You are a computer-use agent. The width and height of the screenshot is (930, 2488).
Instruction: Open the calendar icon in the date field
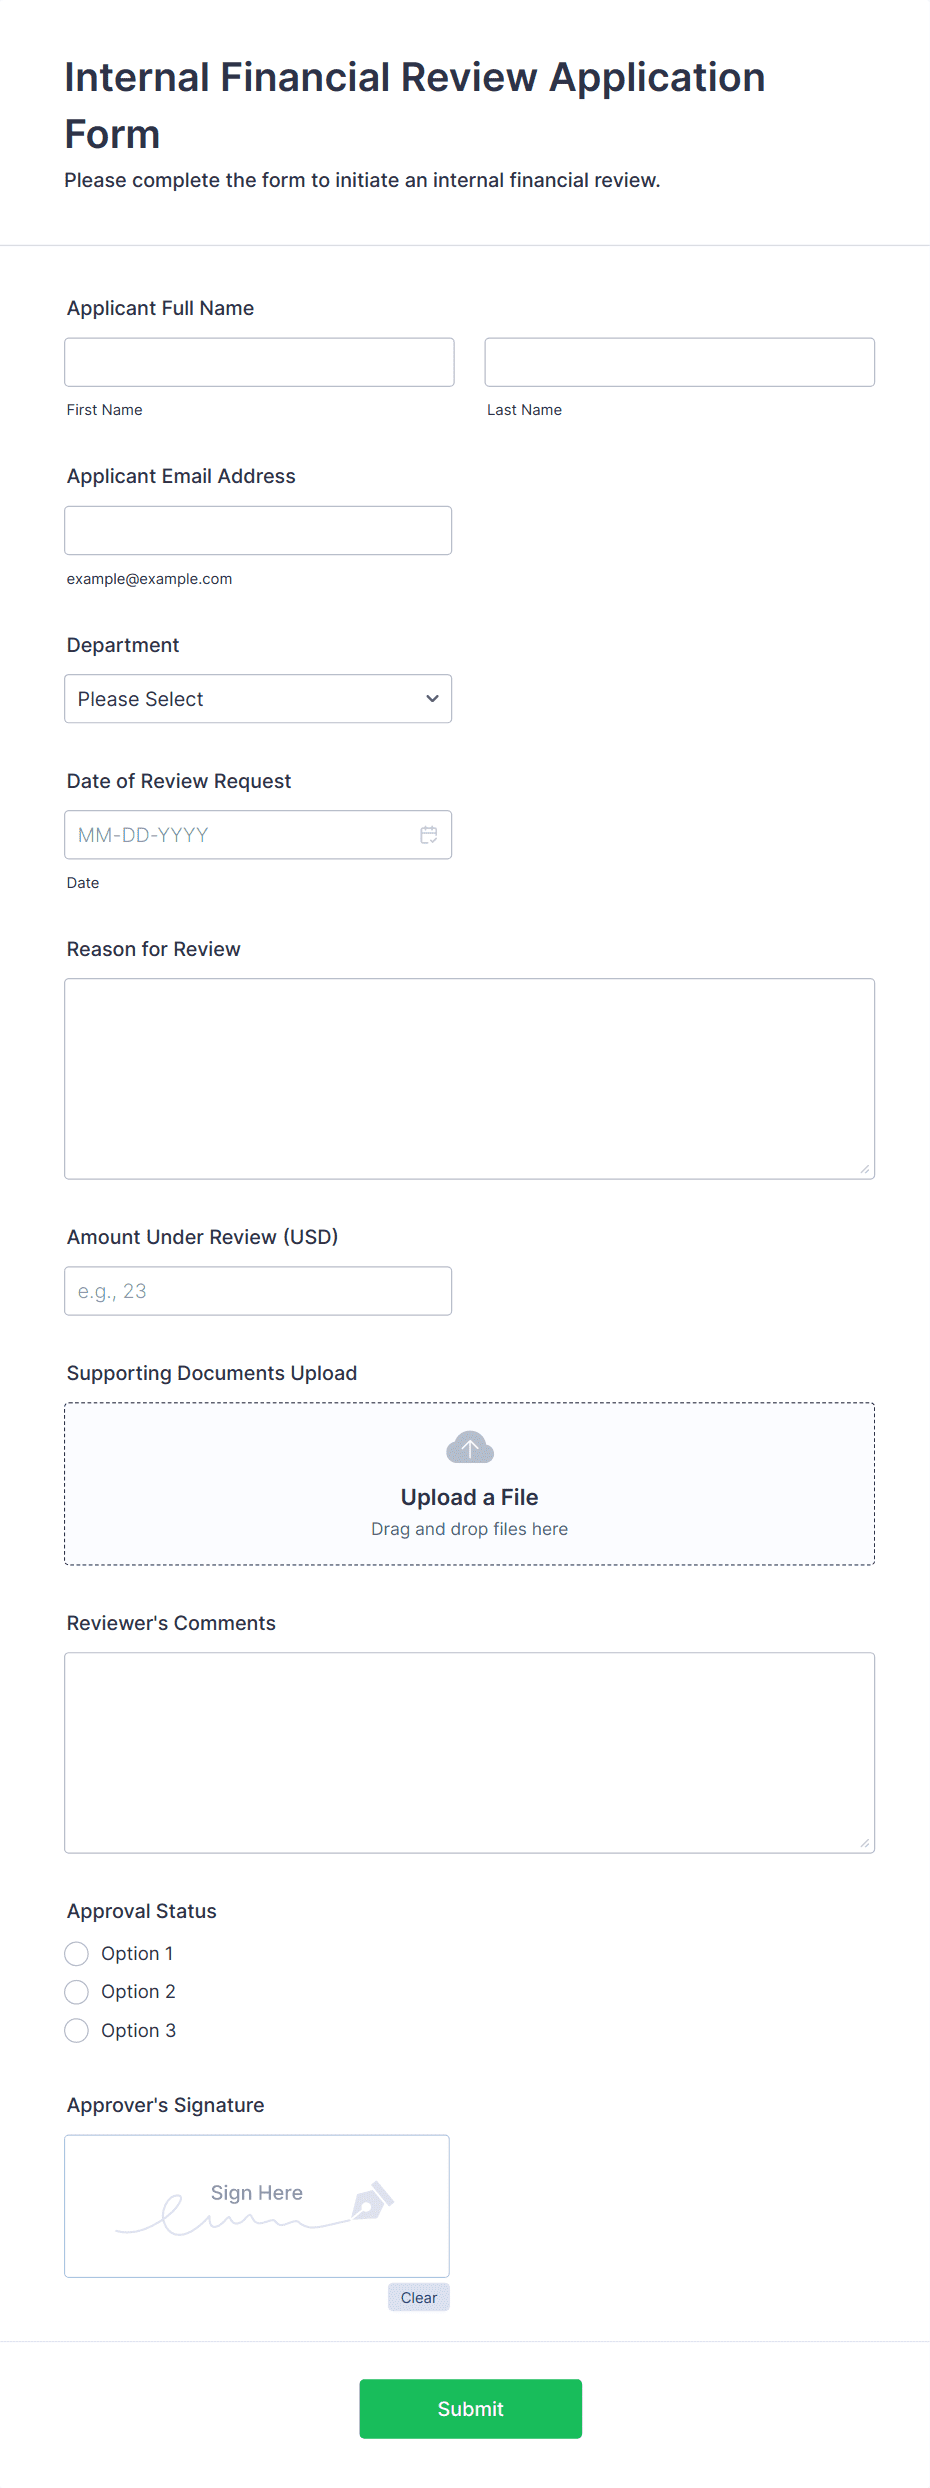[428, 834]
